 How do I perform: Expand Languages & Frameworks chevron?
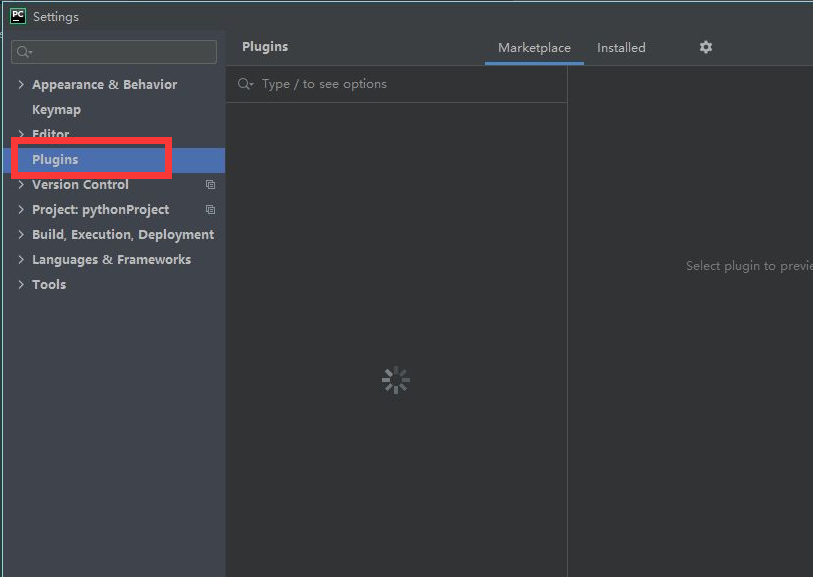(x=21, y=259)
